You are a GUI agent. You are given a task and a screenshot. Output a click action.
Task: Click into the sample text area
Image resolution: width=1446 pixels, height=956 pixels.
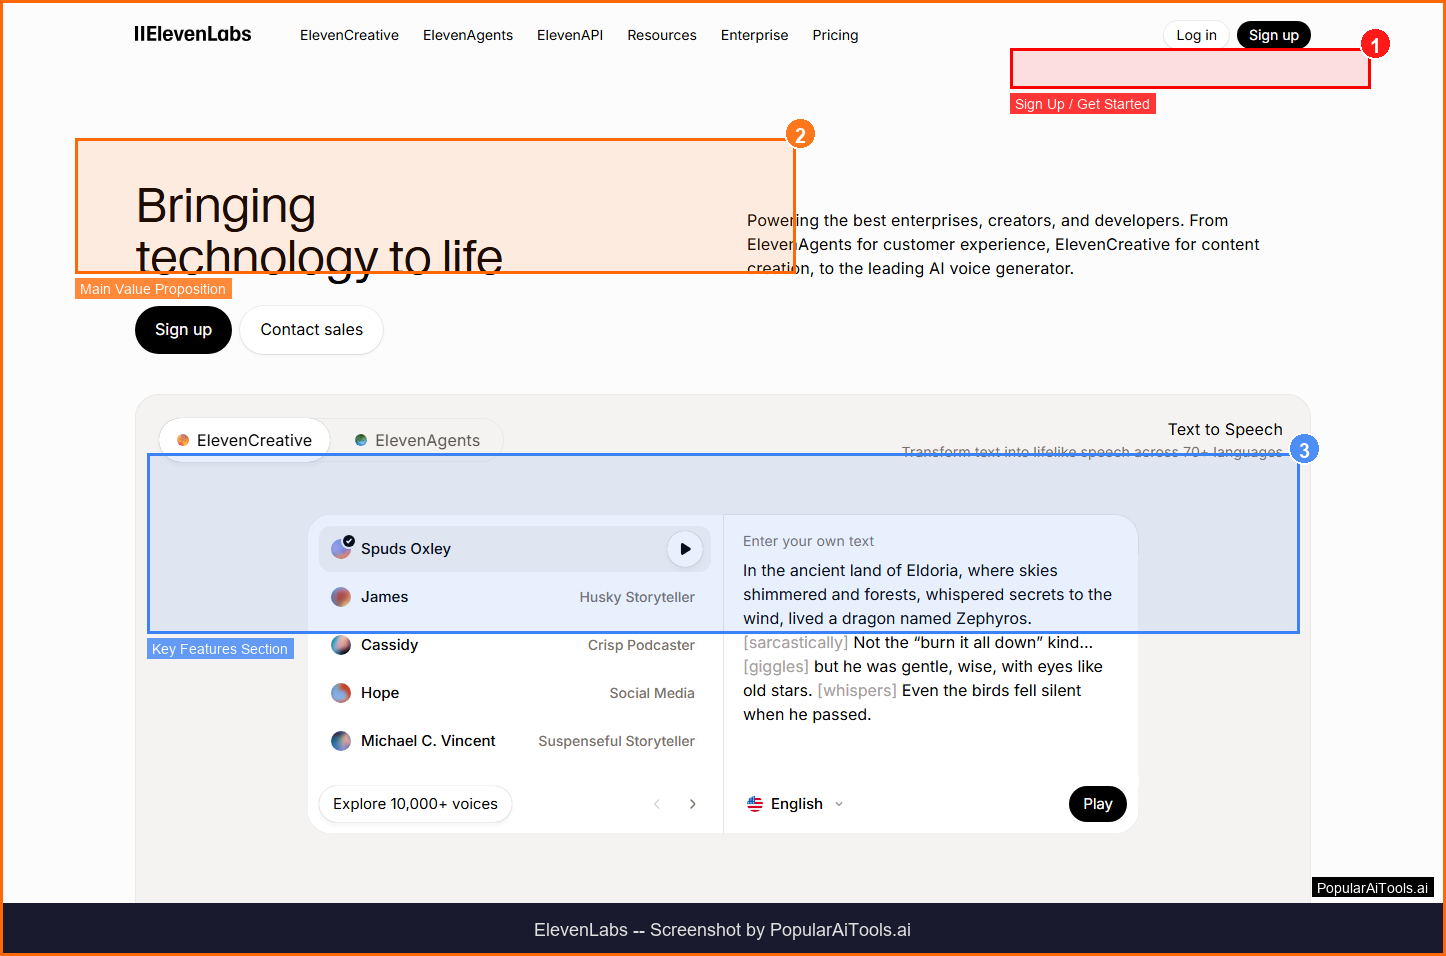pyautogui.click(x=927, y=642)
